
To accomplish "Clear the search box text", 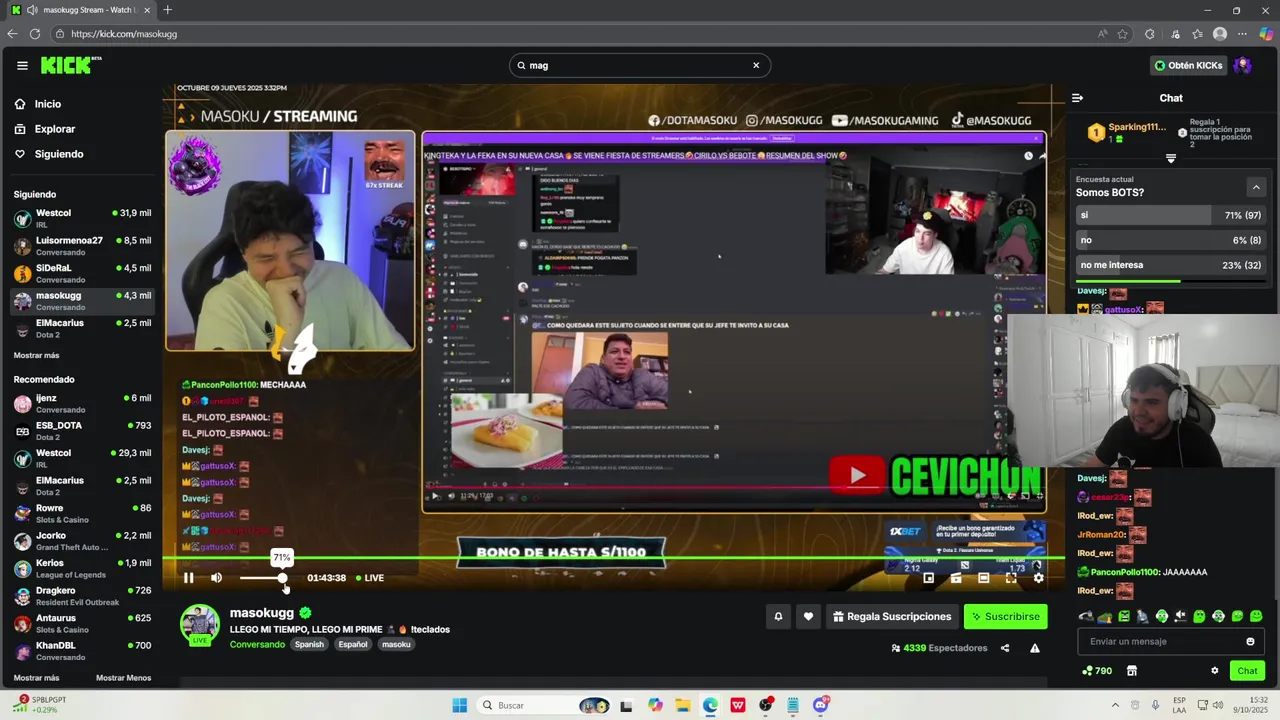I will [756, 65].
